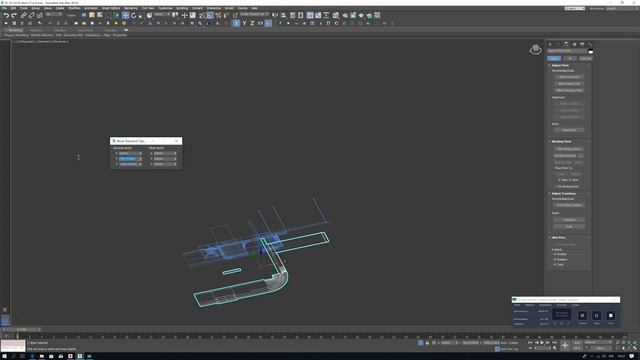This screenshot has height=360, width=640.
Task: Activate the Select and Rotate tool
Action: pyautogui.click(x=133, y=16)
